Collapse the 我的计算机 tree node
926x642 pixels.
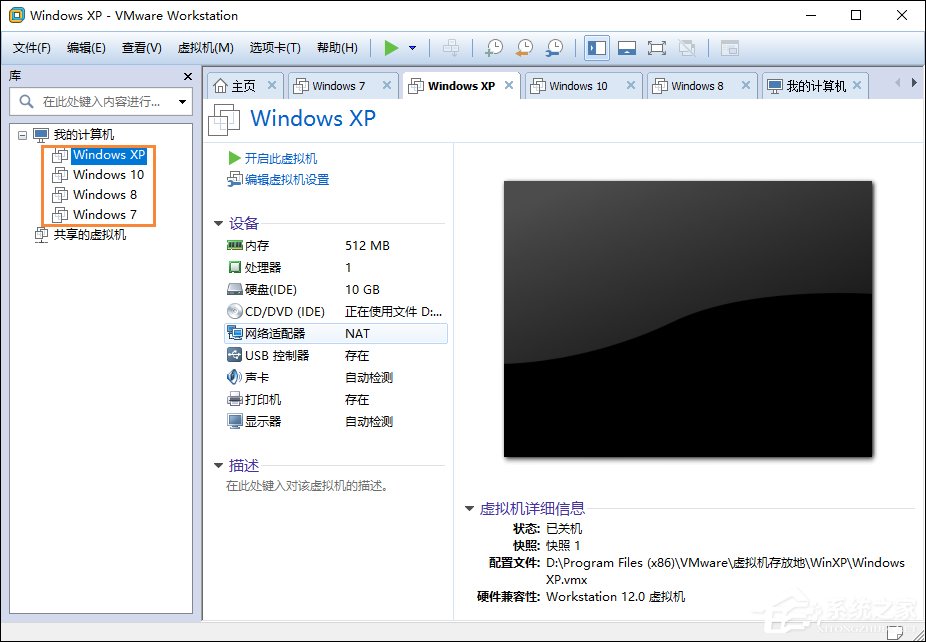(x=22, y=134)
